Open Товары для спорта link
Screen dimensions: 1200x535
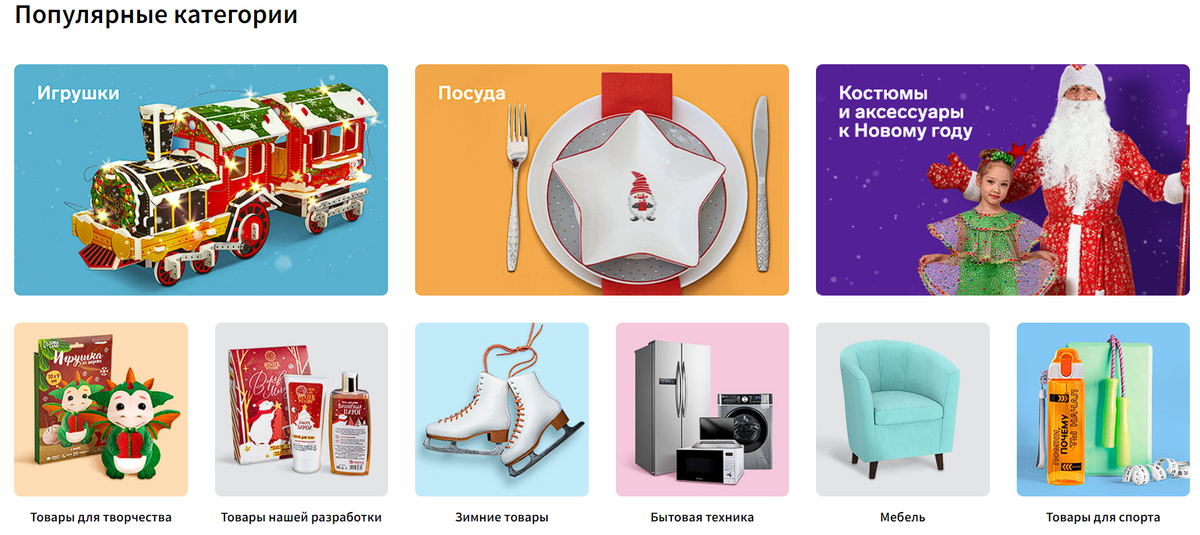1103,518
